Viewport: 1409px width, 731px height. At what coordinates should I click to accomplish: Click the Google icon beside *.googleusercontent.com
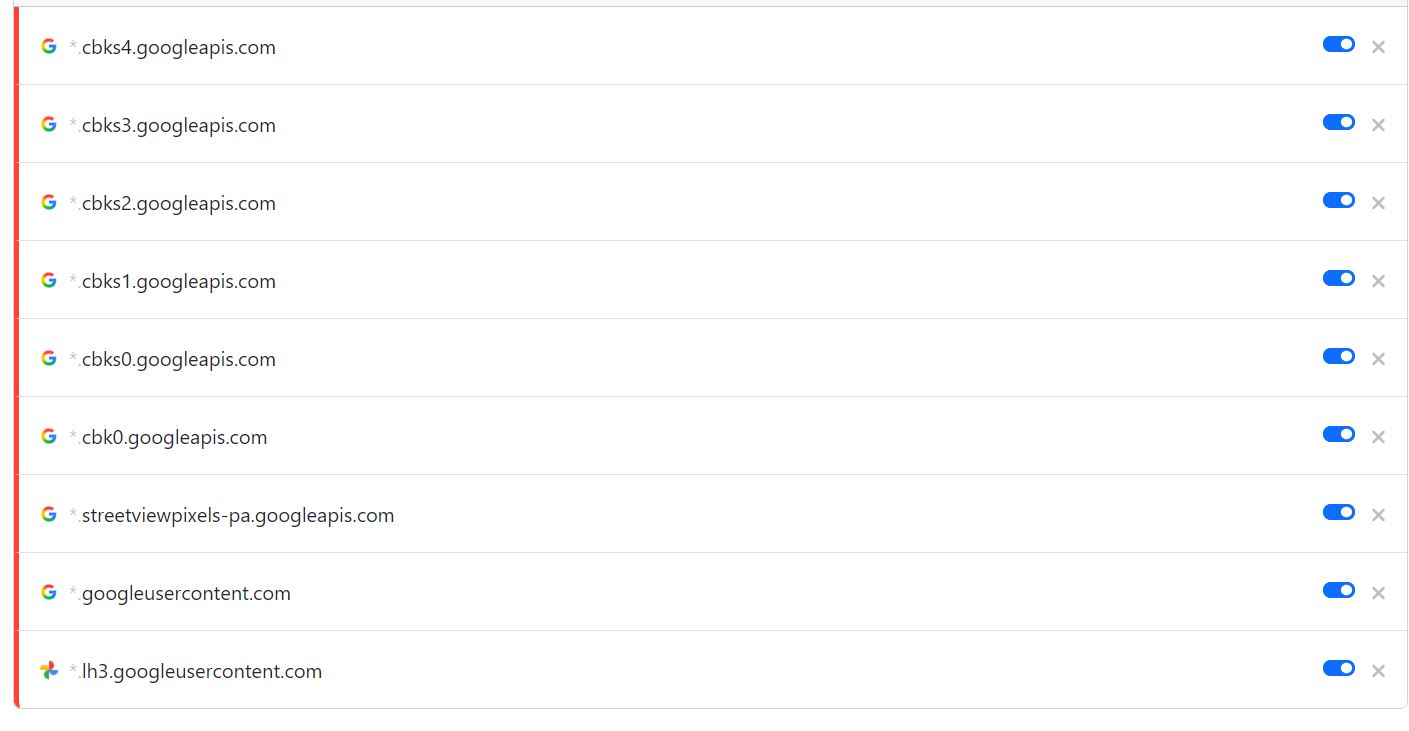coord(49,592)
